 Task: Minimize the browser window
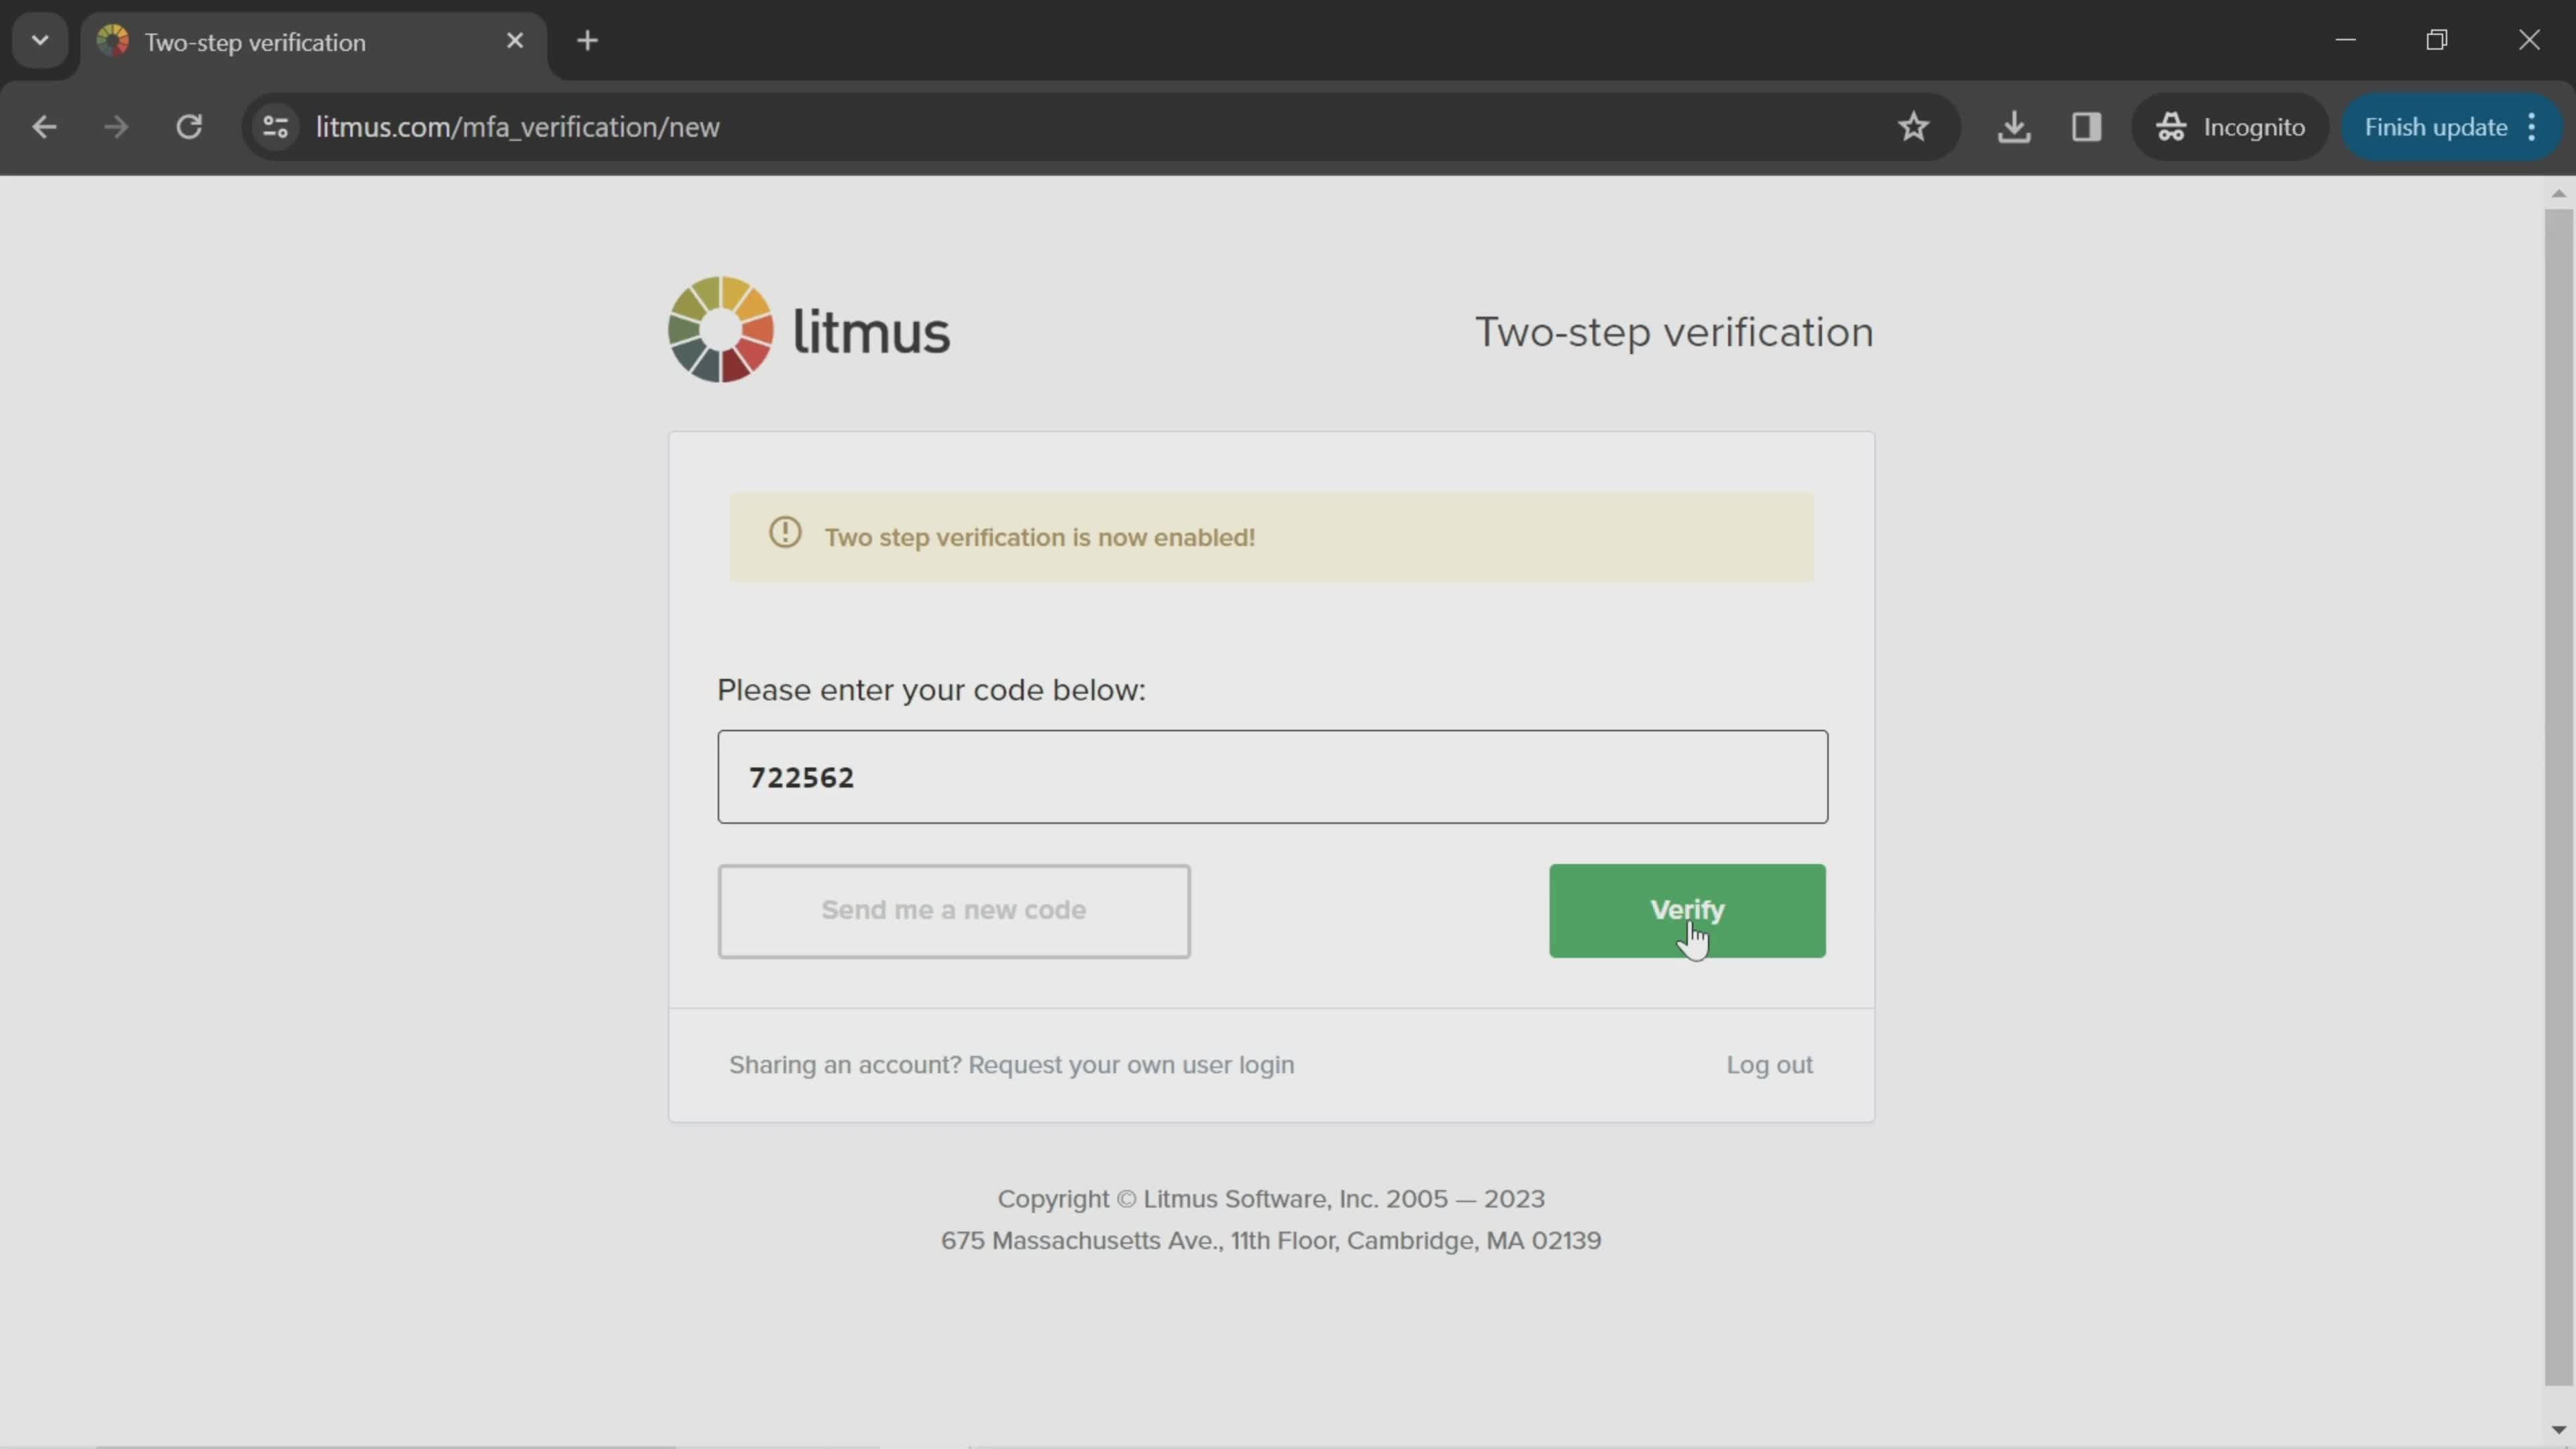2345,40
